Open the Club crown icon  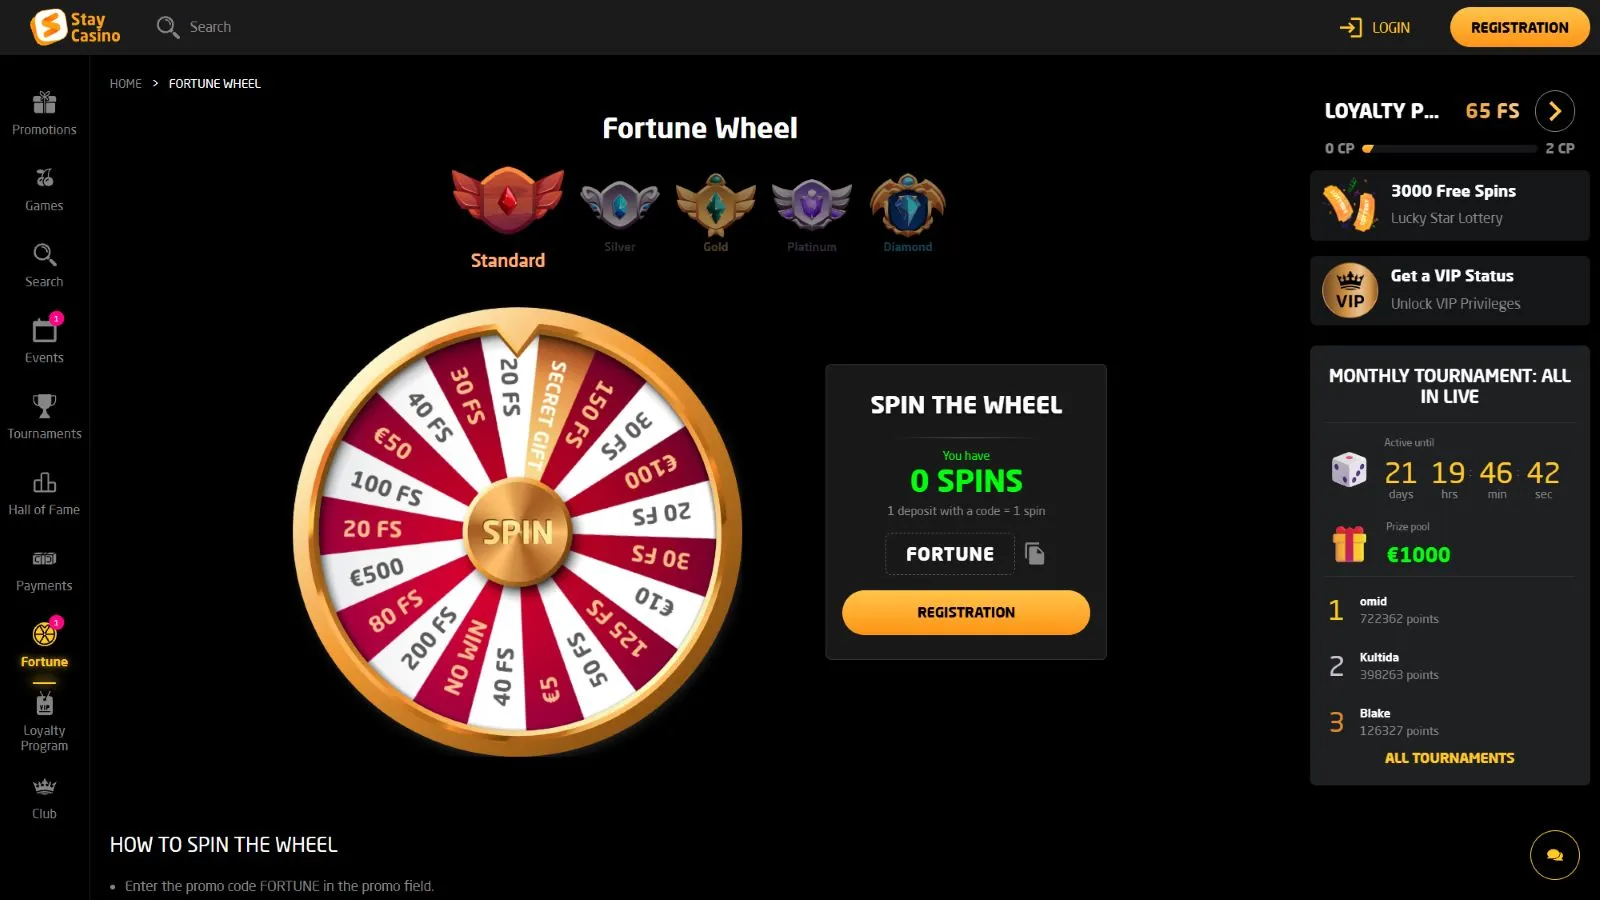(x=44, y=787)
